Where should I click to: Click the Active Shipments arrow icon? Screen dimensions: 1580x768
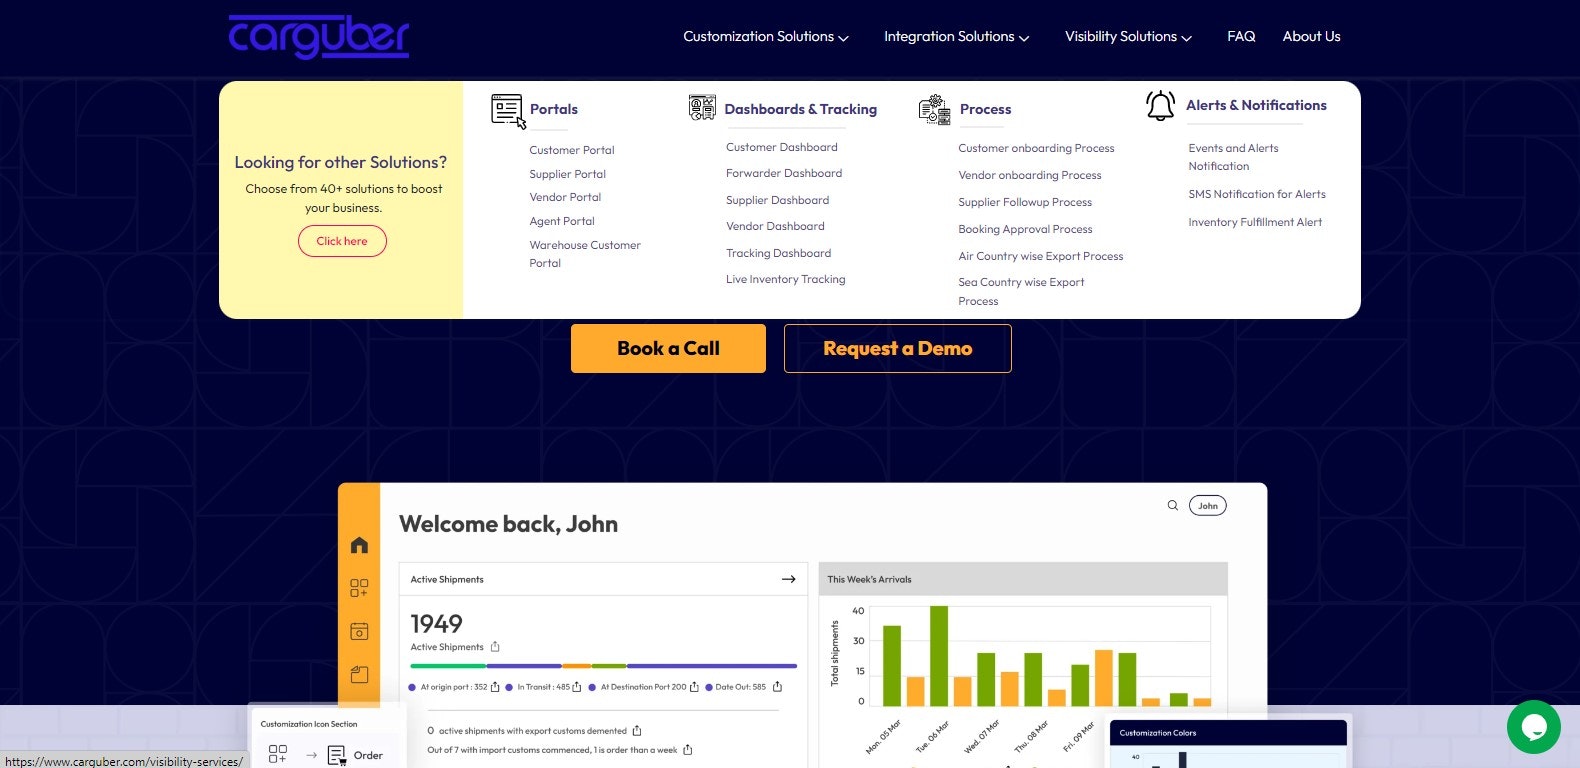click(789, 579)
